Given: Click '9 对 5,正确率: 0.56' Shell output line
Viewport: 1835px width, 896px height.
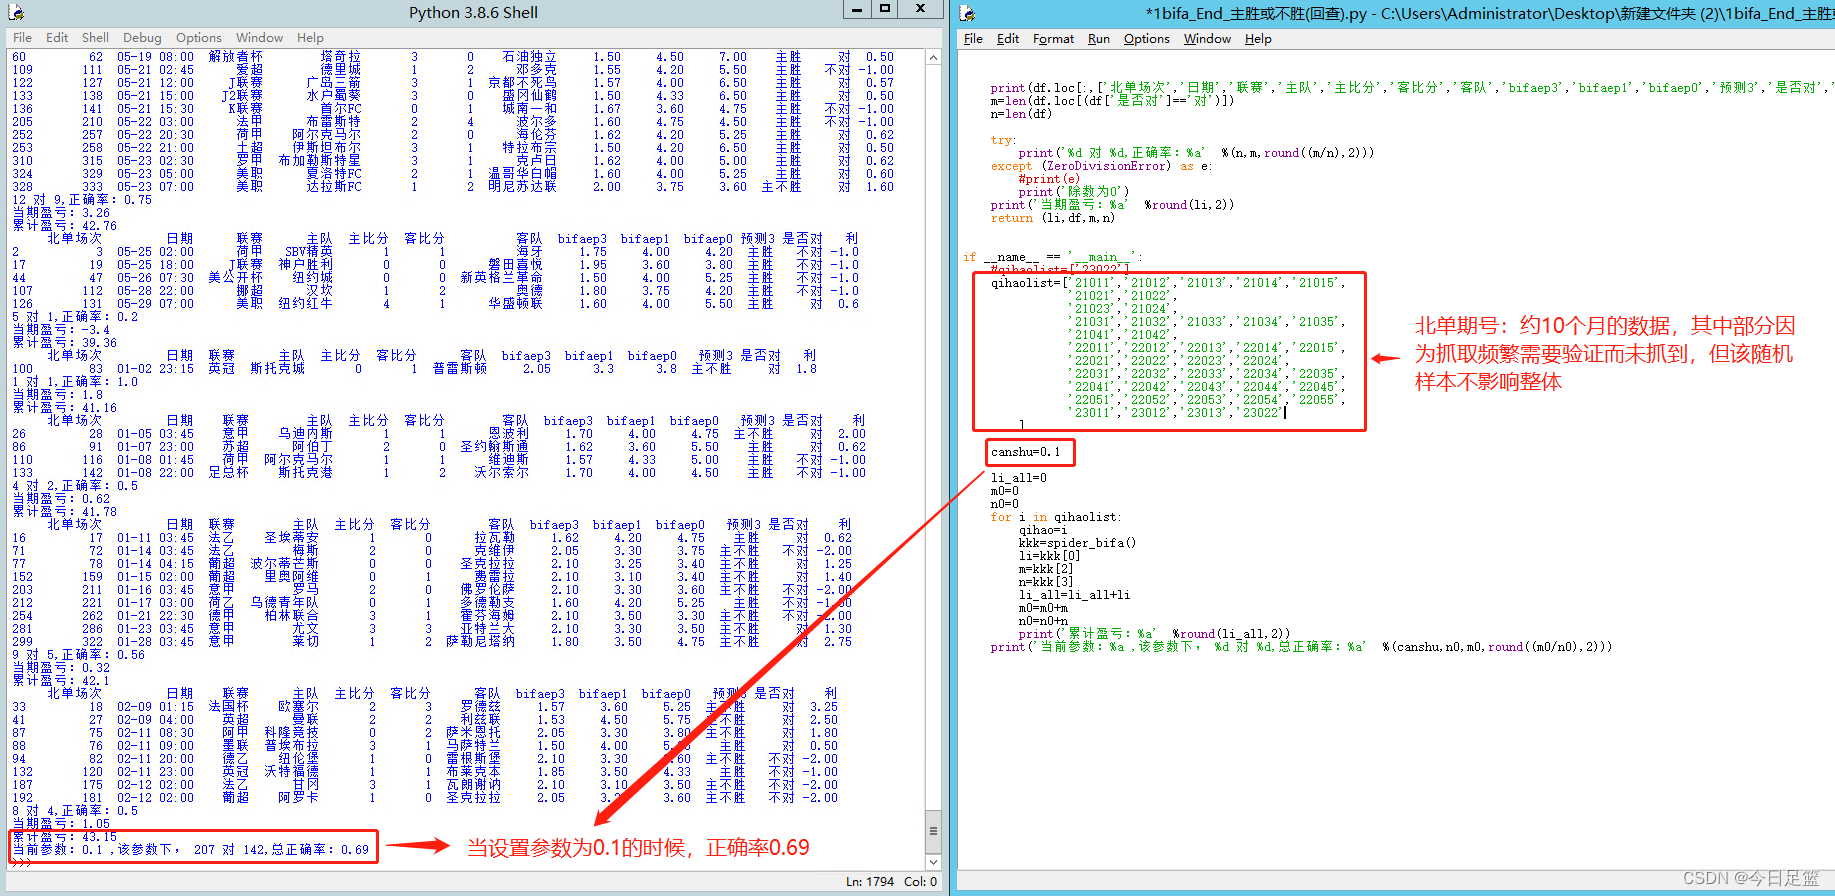Looking at the screenshot, I should click(x=78, y=655).
